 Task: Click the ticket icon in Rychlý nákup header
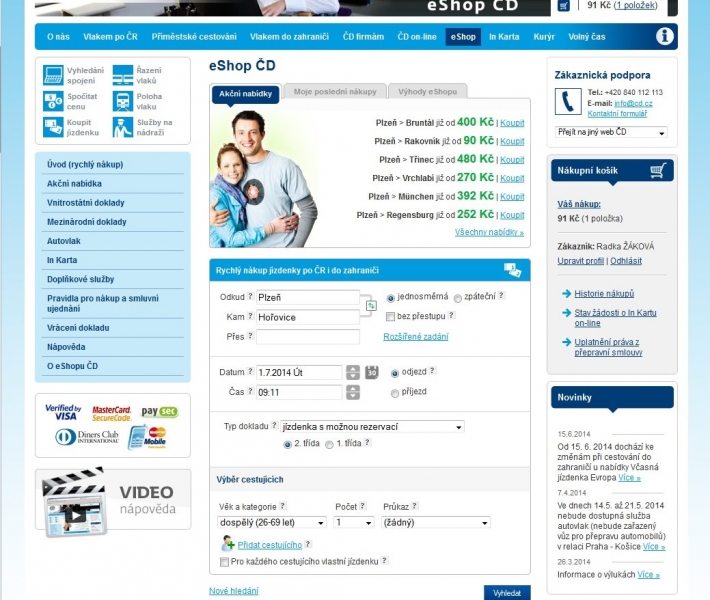coord(513,270)
